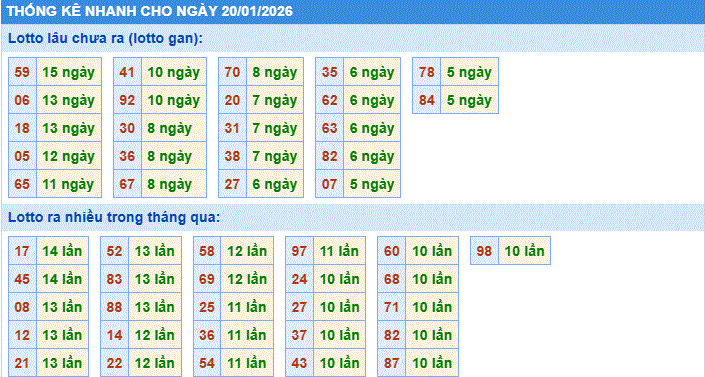Select lotto number 87 cell
The width and height of the screenshot is (705, 377).
(x=392, y=363)
